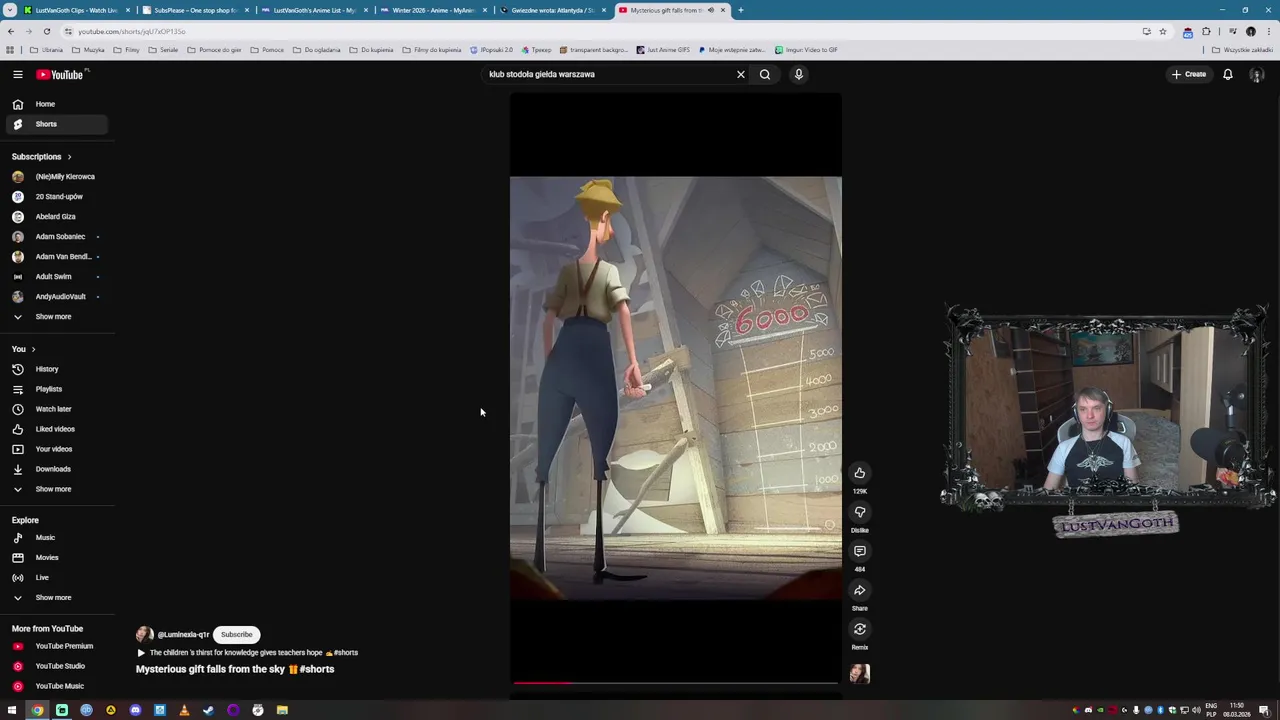Seek using the Short's progress bar
Viewport: 1280px width, 720px height.
pyautogui.click(x=676, y=683)
